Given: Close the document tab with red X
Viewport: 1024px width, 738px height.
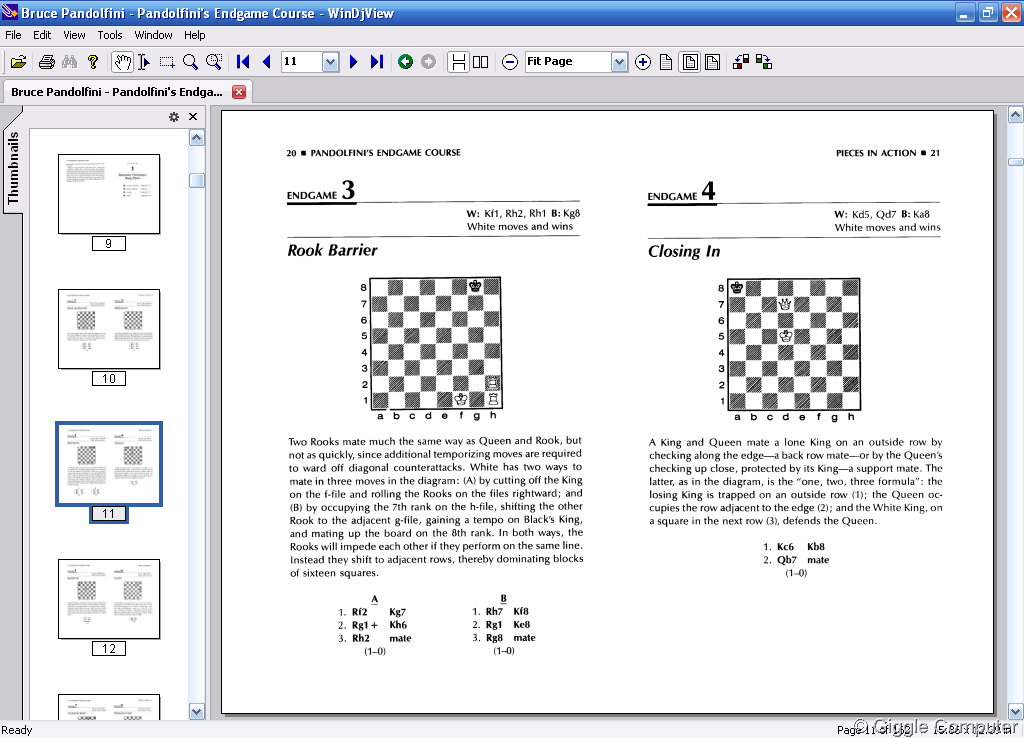Looking at the screenshot, I should pyautogui.click(x=239, y=92).
